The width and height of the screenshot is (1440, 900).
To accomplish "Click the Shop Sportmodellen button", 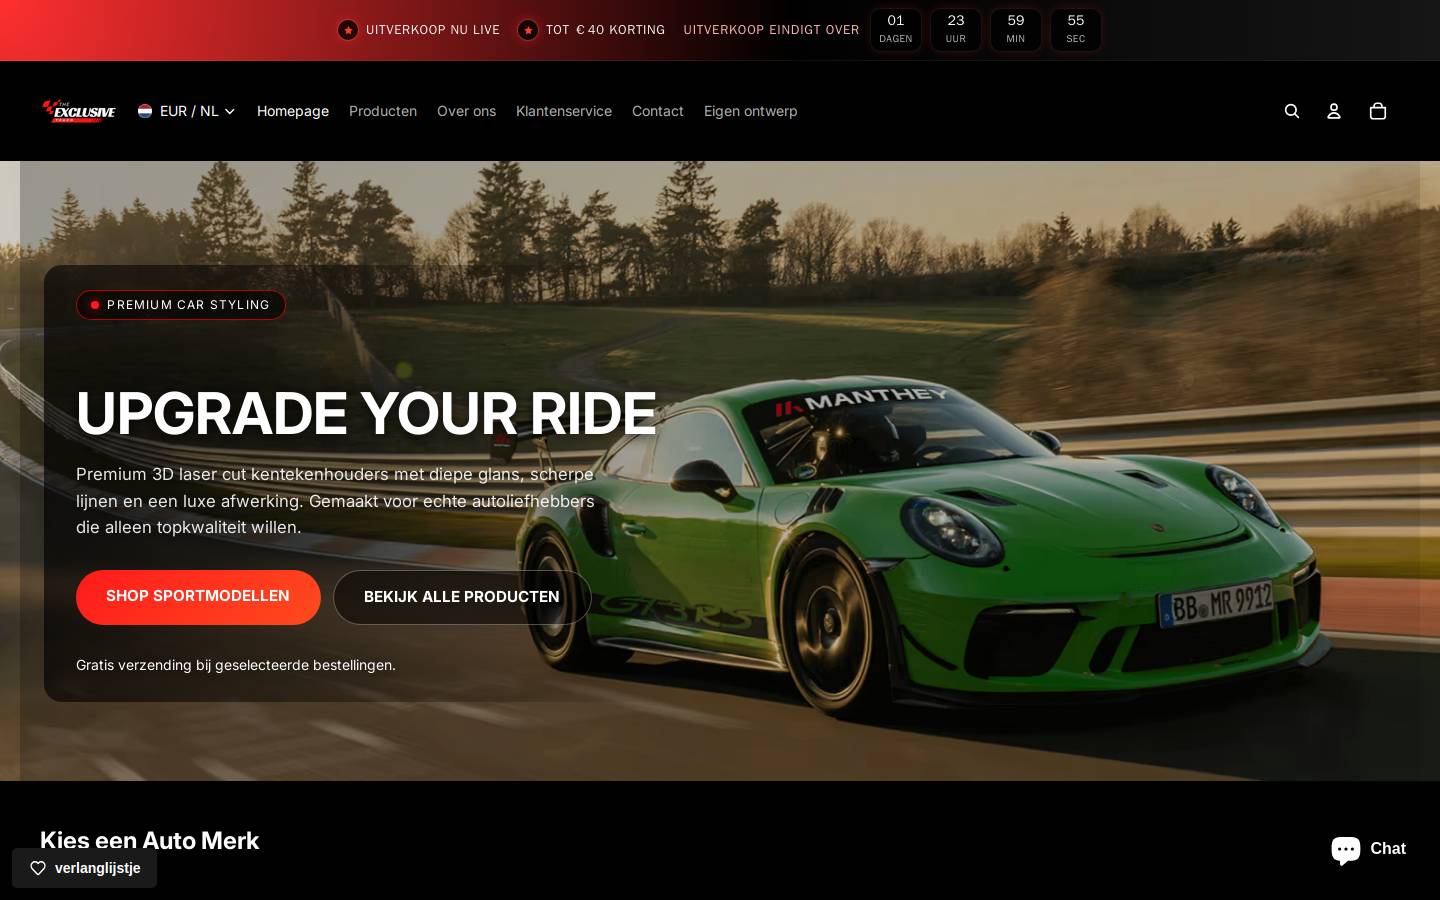I will coord(198,597).
